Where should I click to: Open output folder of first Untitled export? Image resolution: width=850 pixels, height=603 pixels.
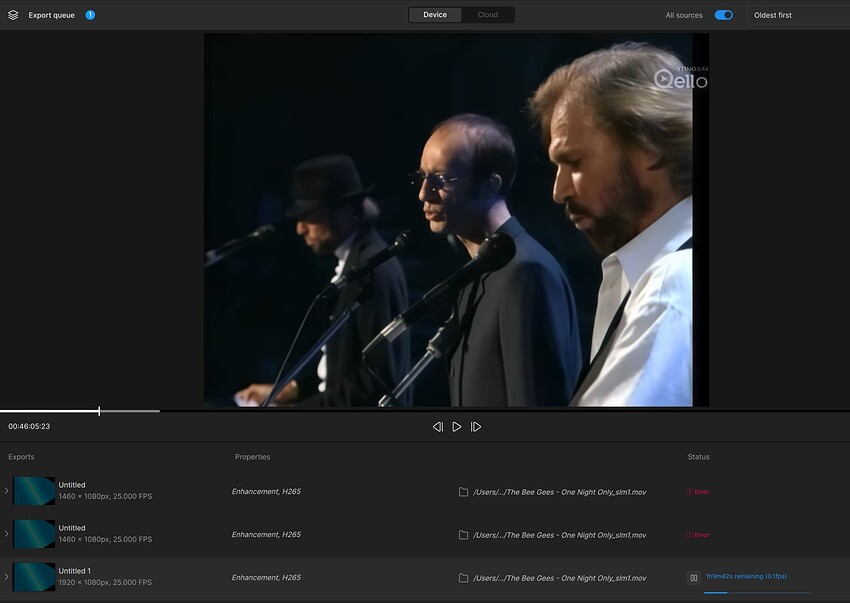[x=463, y=492]
